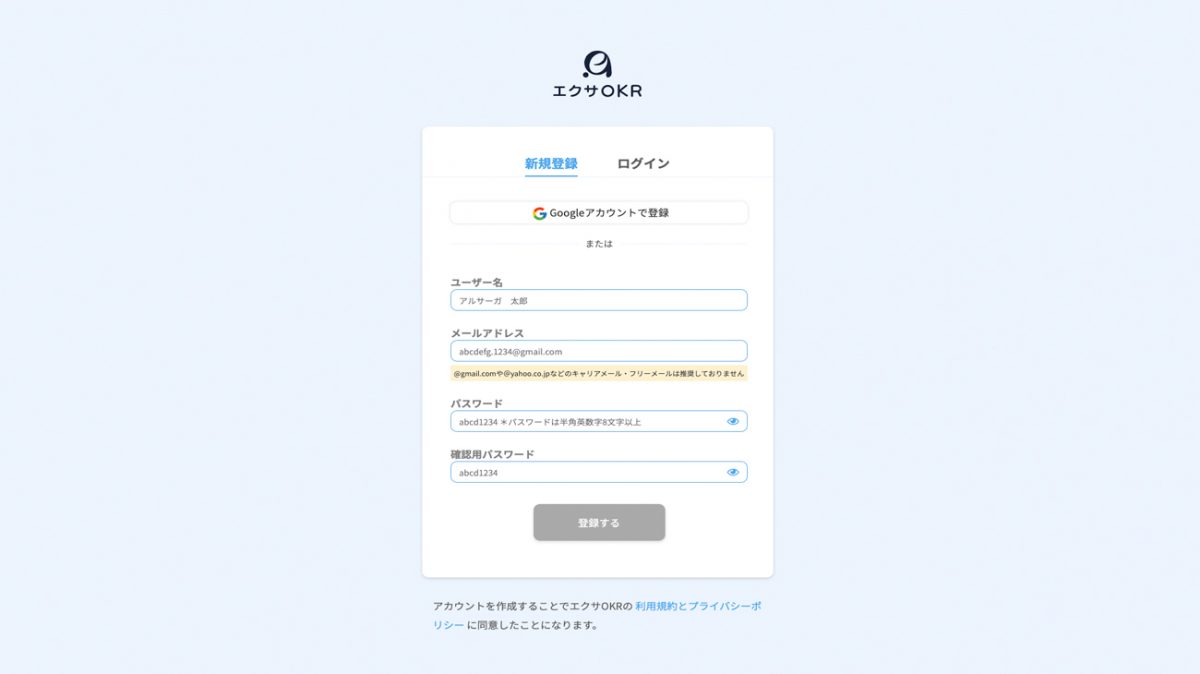Click the free-mail warning notice
Viewport: 1200px width, 674px height.
[x=599, y=373]
